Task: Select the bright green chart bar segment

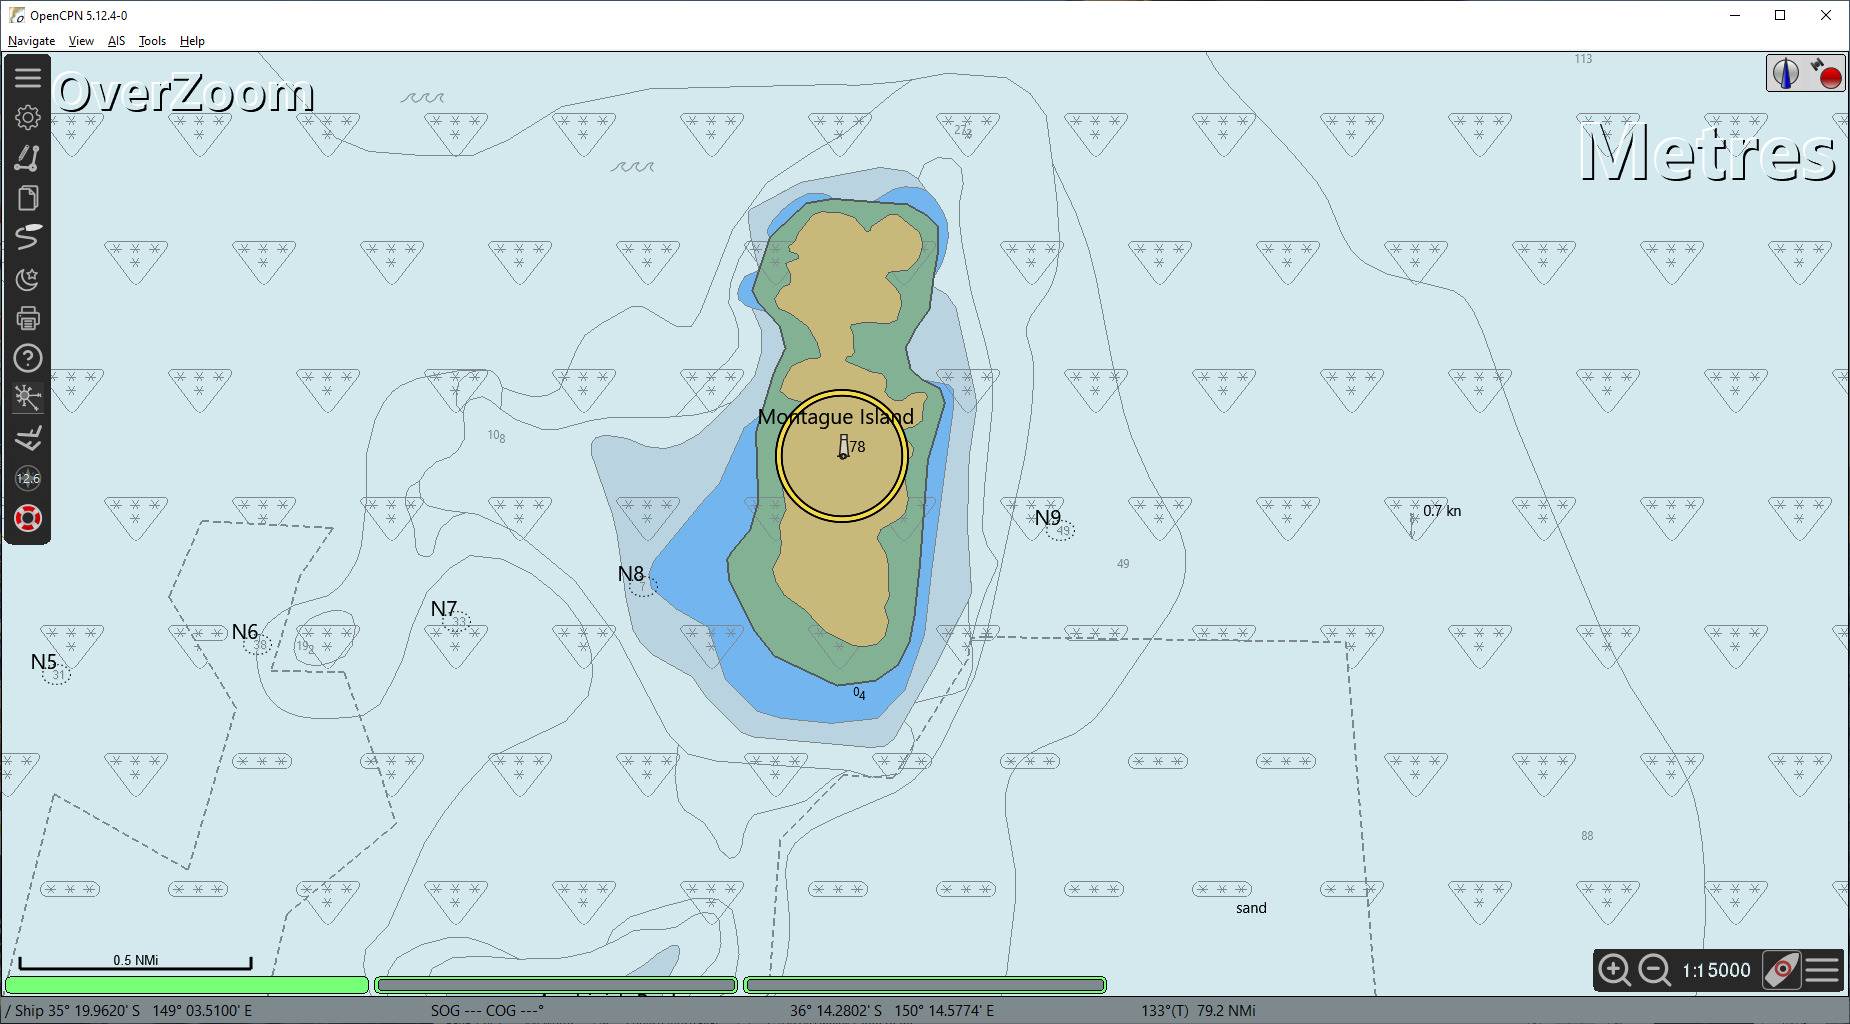Action: tap(187, 985)
